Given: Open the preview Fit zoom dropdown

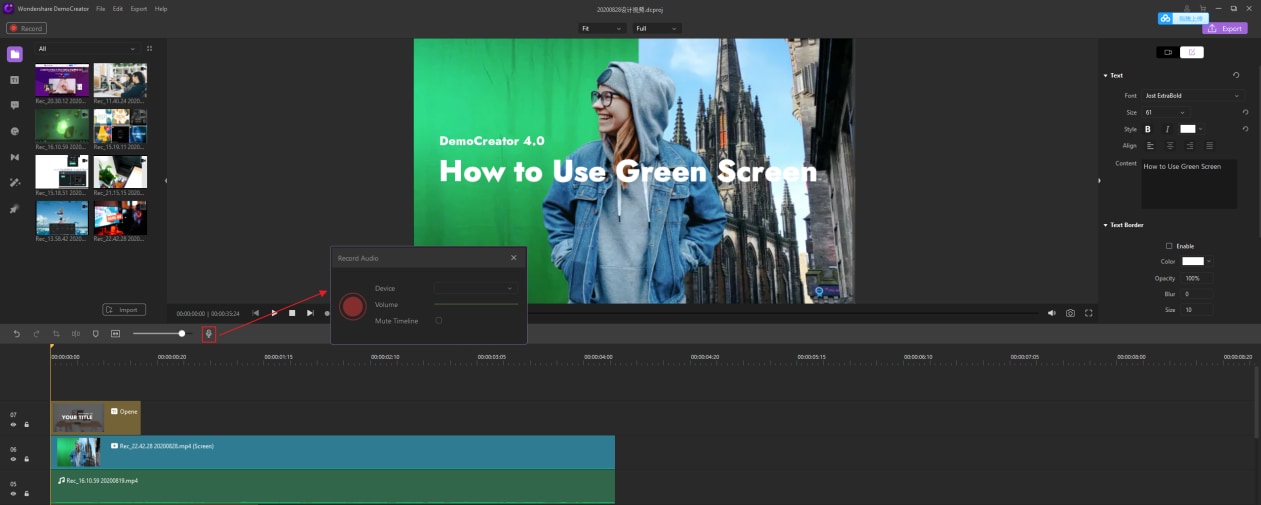Looking at the screenshot, I should [601, 28].
